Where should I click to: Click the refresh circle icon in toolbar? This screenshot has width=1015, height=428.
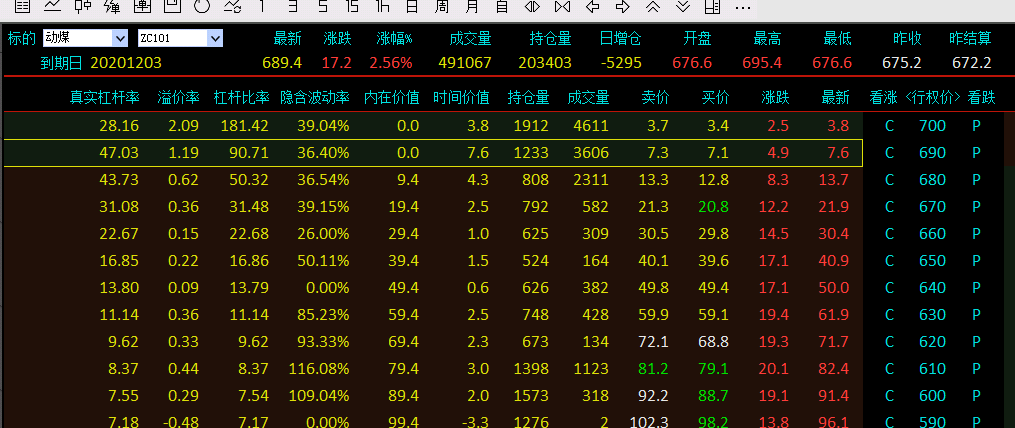202,6
